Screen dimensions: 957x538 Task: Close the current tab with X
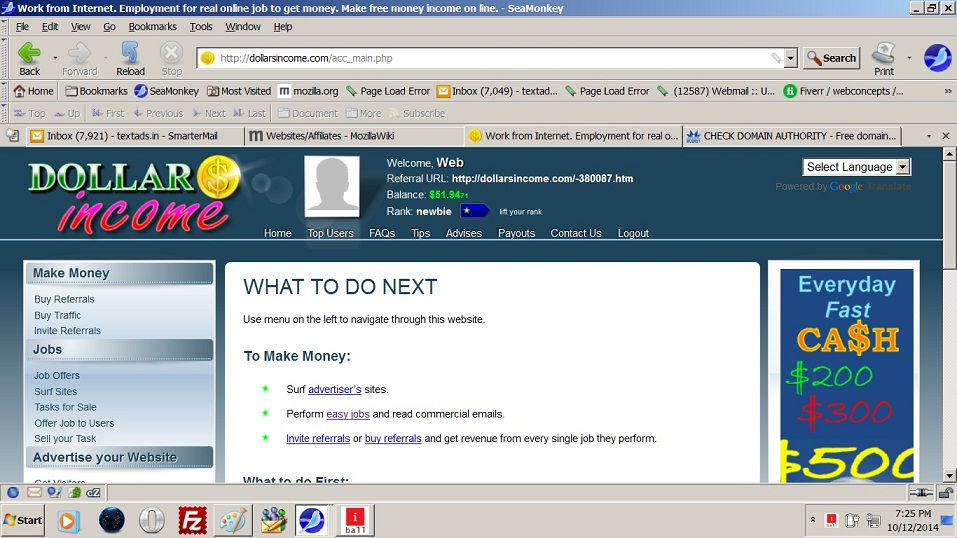[x=945, y=136]
